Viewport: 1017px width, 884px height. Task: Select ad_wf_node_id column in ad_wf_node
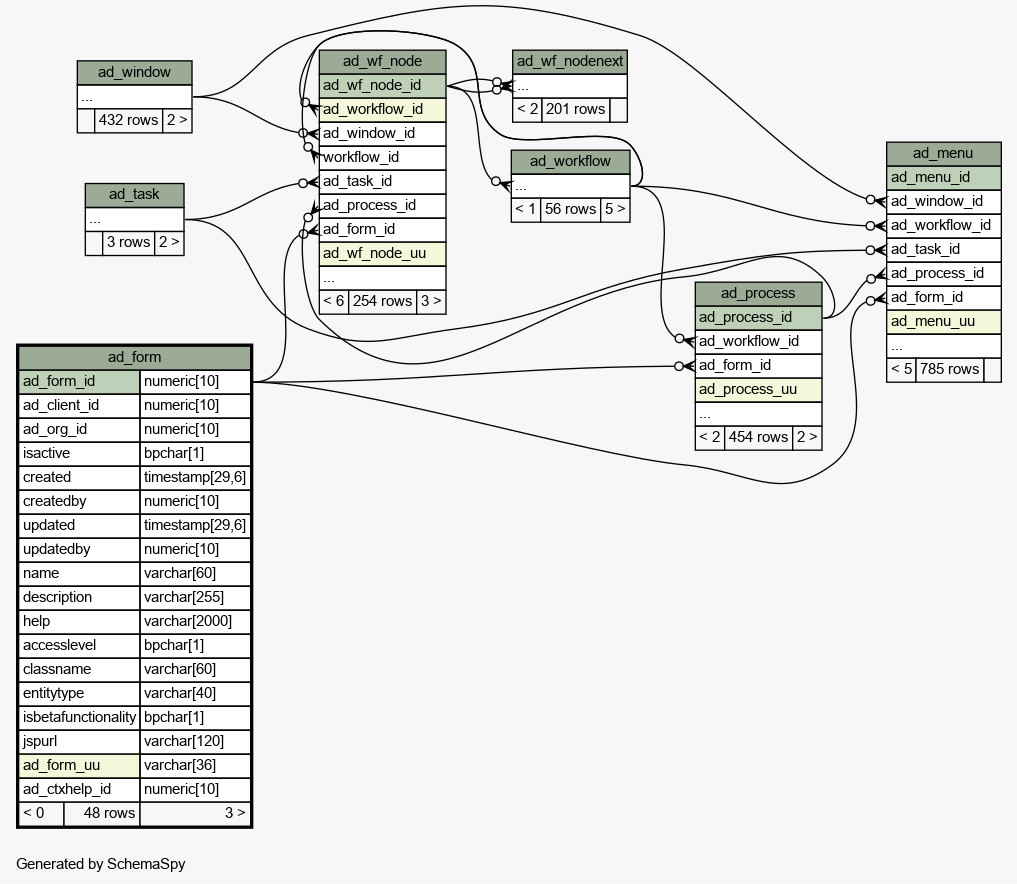tap(383, 86)
